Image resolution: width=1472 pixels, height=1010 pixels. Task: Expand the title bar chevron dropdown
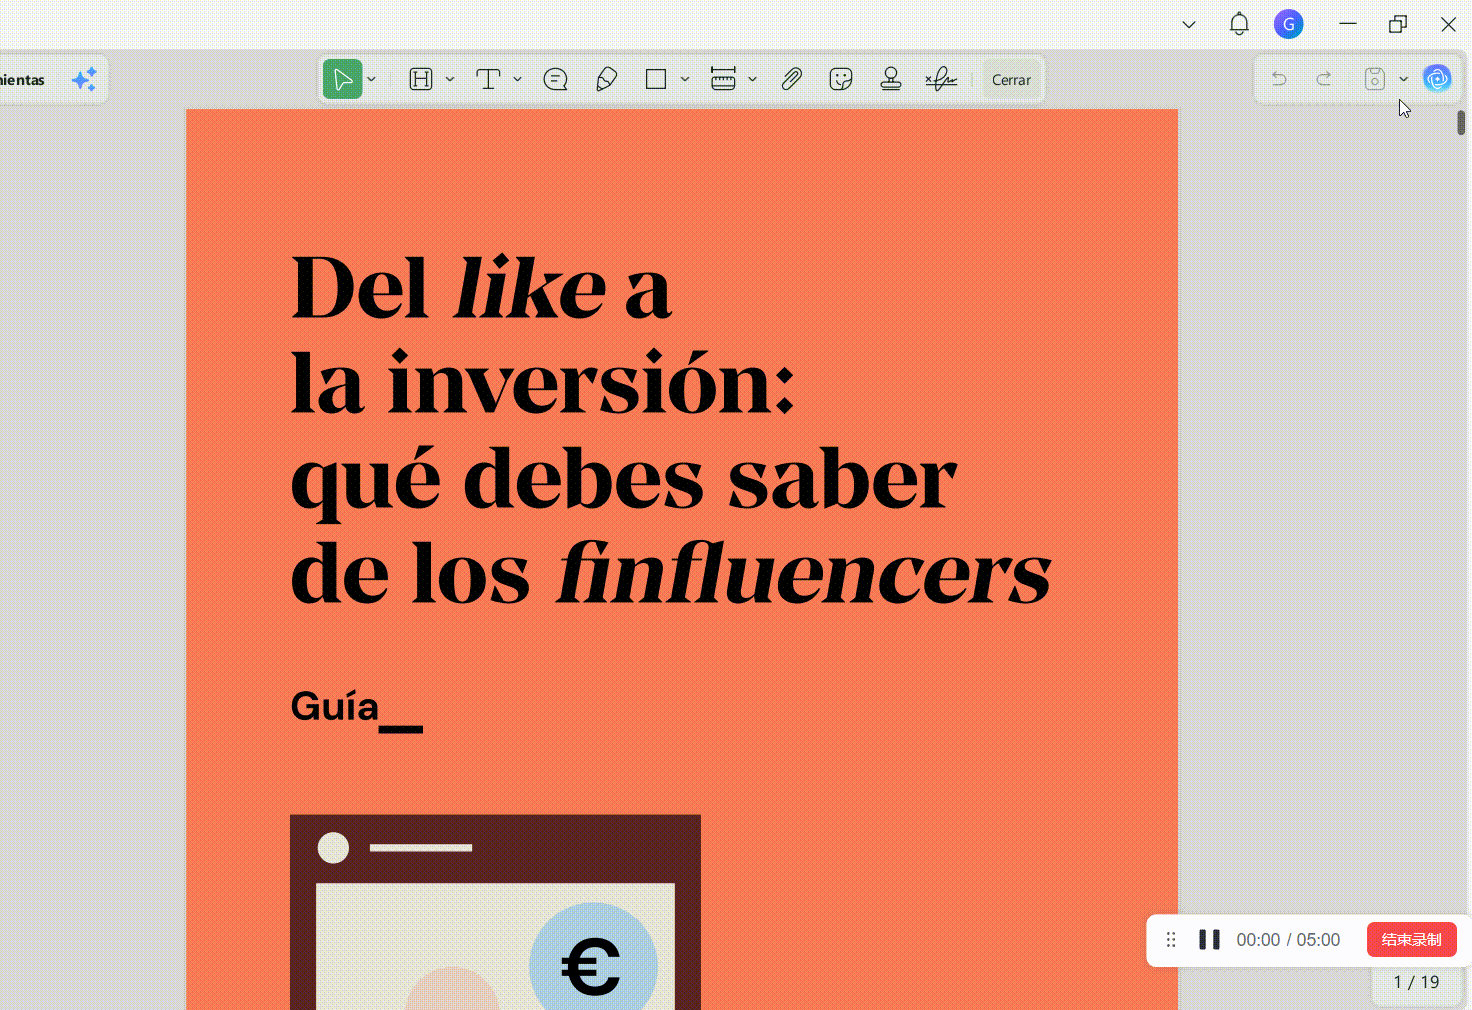coord(1189,24)
